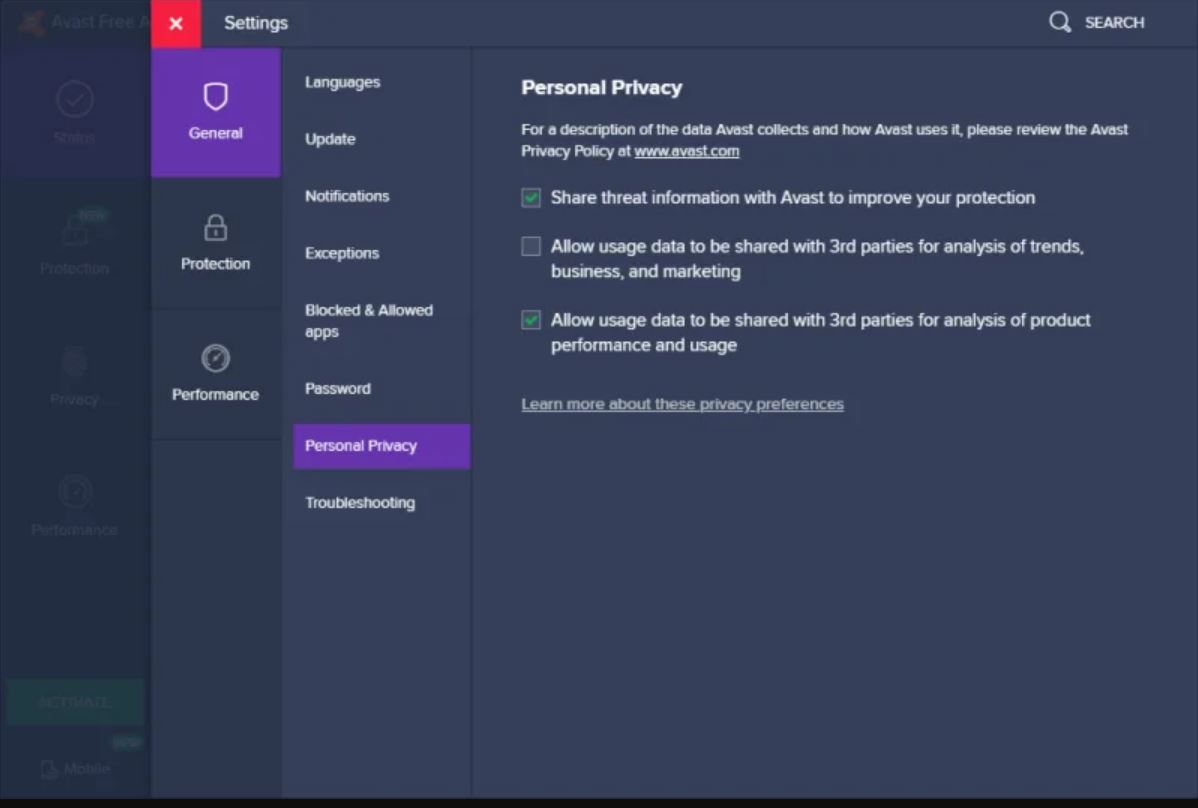Select Personal Privacy menu item

(381, 446)
